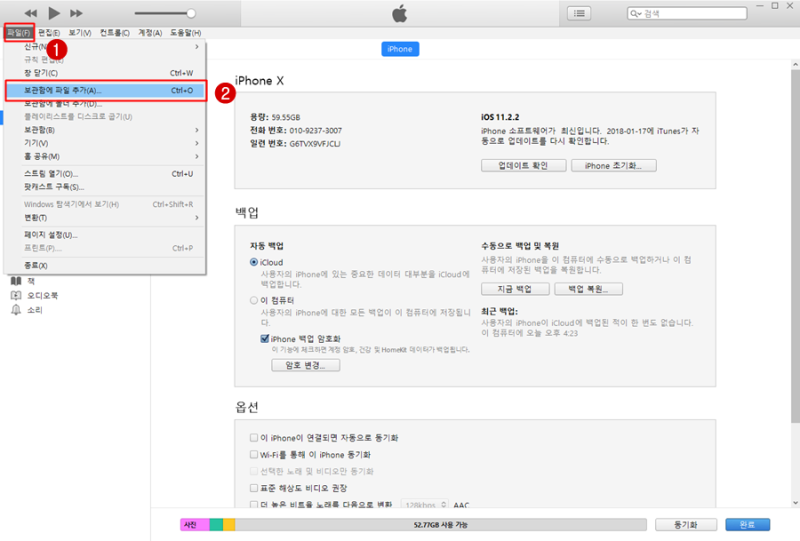The height and width of the screenshot is (541, 800).
Task: Click the 업데이트 확인 button
Action: [523, 166]
